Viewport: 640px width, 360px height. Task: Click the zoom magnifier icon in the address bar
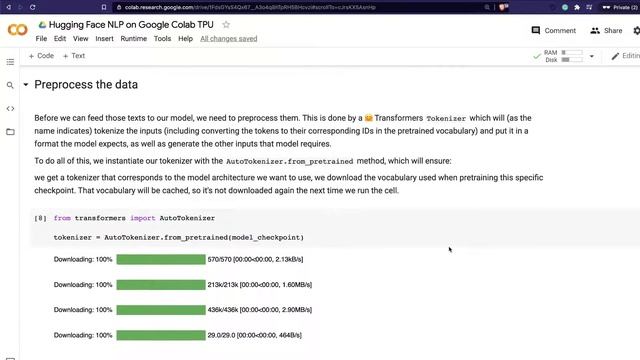pos(487,7)
